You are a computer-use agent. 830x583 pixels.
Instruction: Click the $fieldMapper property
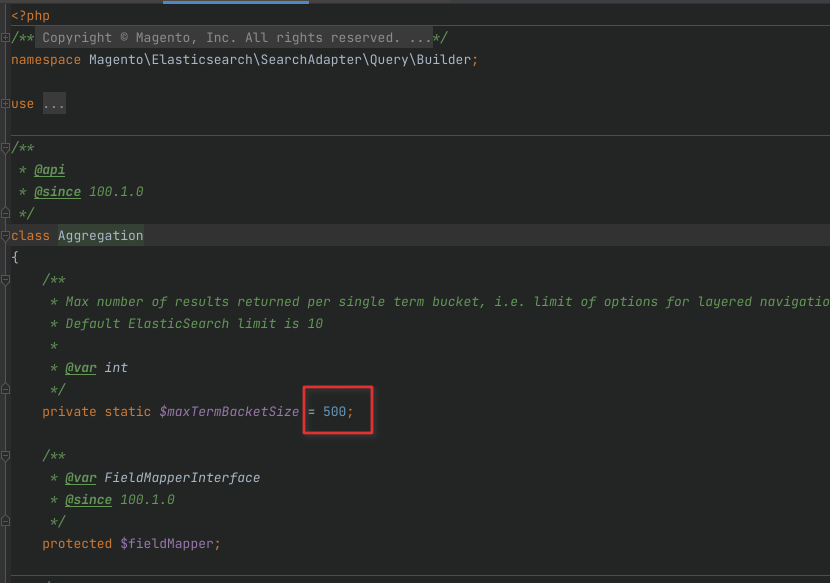(167, 544)
